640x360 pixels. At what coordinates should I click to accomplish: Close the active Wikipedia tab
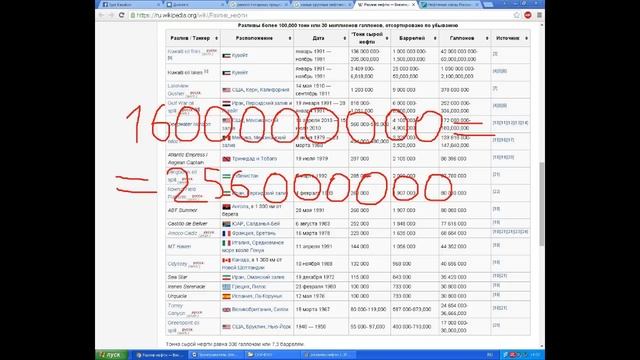point(413,4)
